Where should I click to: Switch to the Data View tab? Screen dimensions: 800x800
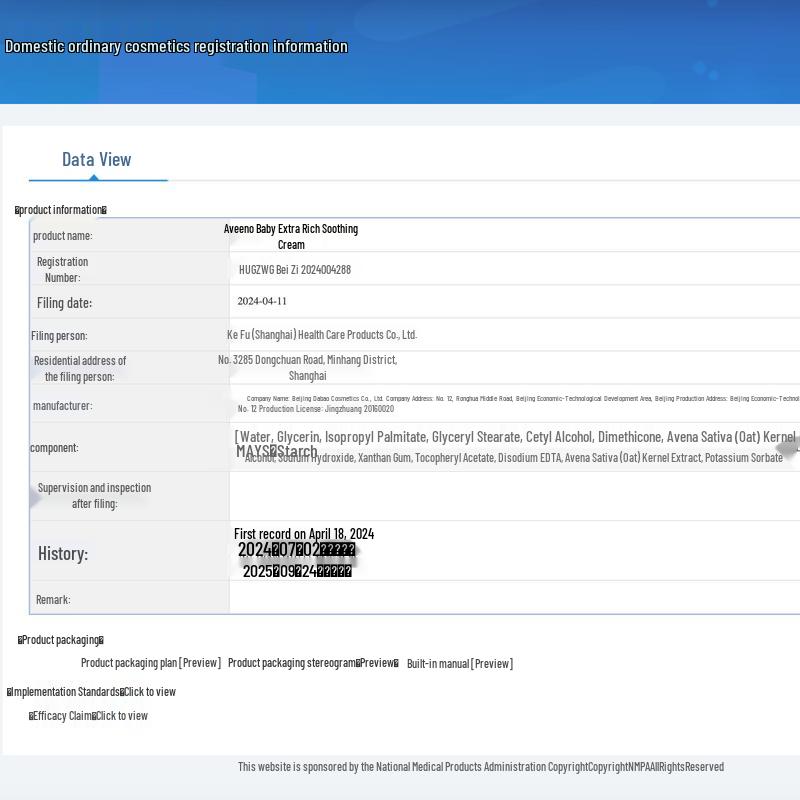[x=97, y=160]
